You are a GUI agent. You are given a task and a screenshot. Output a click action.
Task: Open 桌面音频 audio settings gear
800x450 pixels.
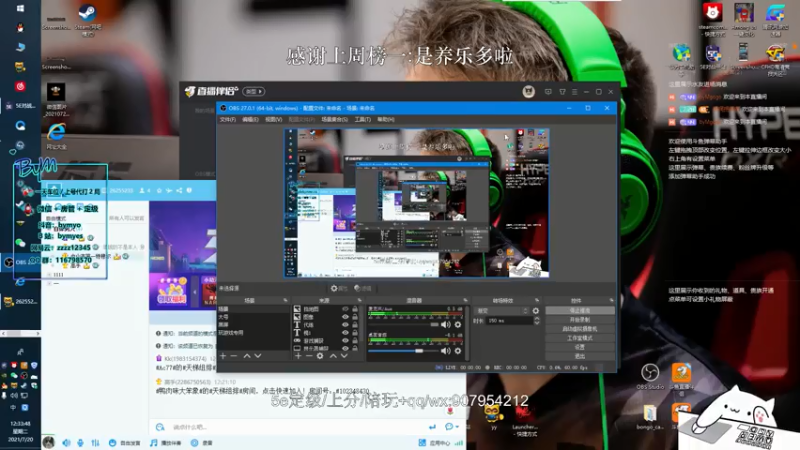tap(458, 351)
